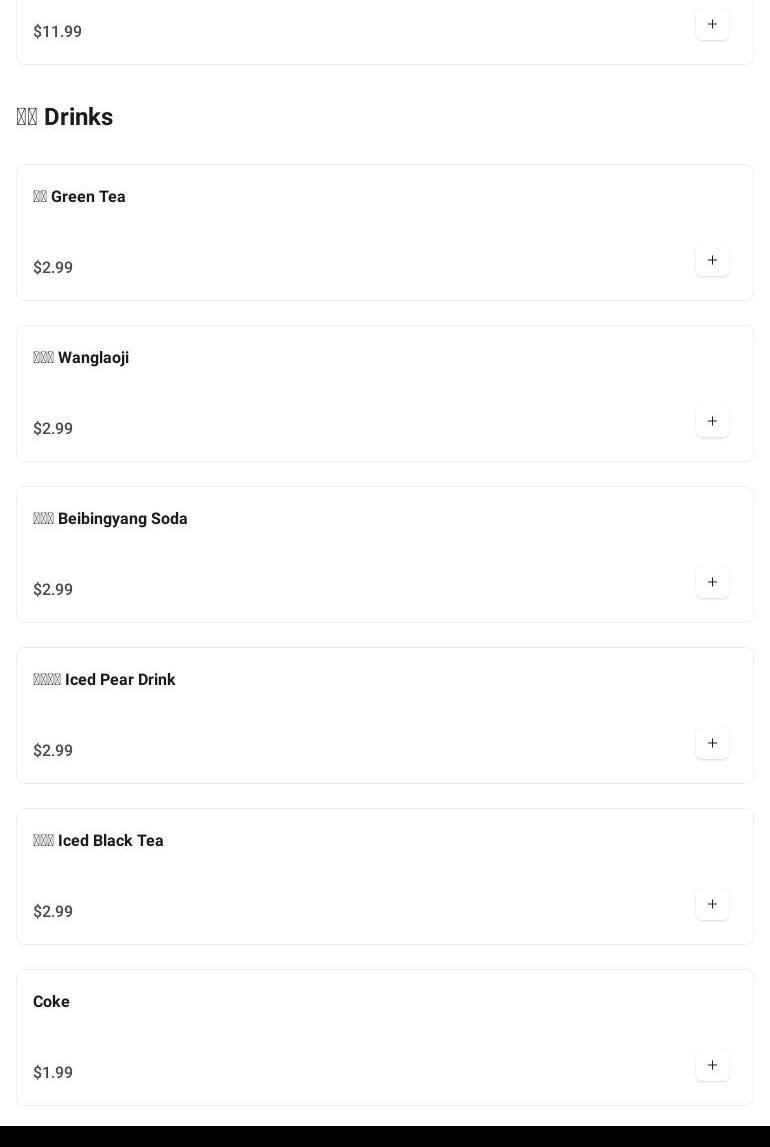Click the Green Tea $2.99 price
Viewport: 770px width, 1147px height.
pos(53,268)
